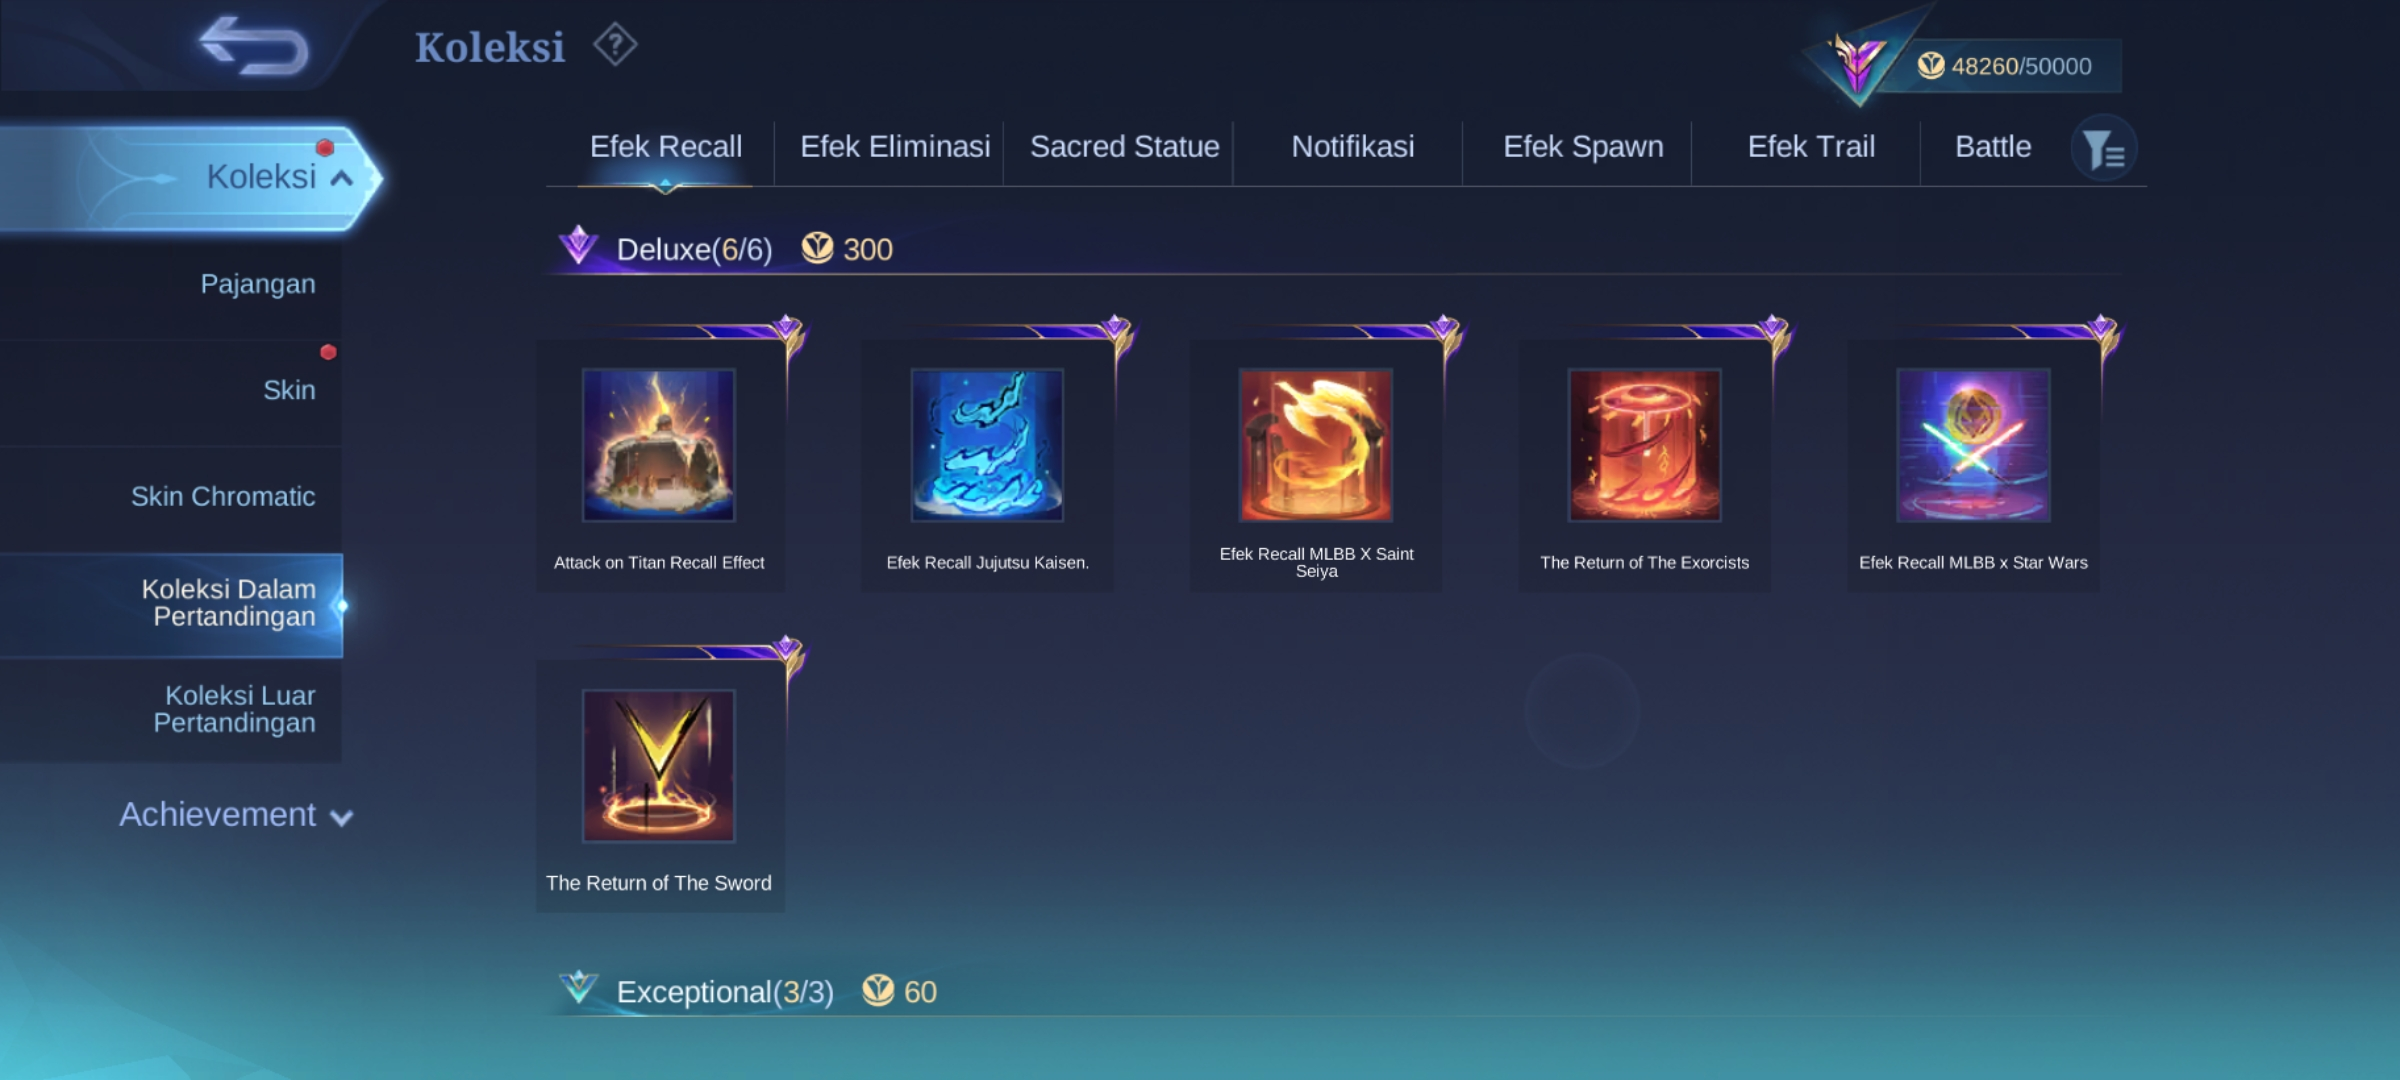Open the Efek Spawn tab
Screen dimensions: 2400x1080
click(x=1583, y=147)
